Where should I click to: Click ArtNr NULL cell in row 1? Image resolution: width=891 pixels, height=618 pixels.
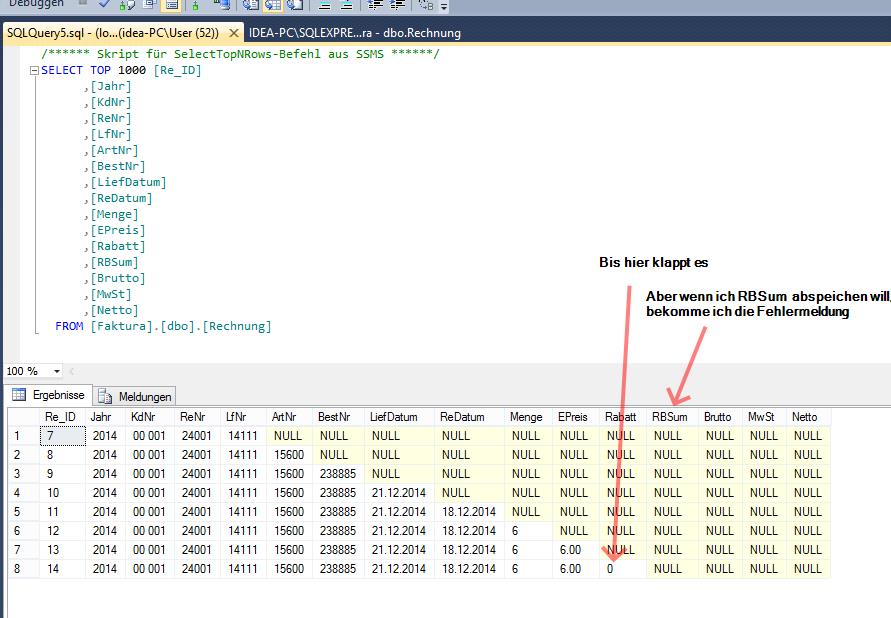click(x=289, y=436)
